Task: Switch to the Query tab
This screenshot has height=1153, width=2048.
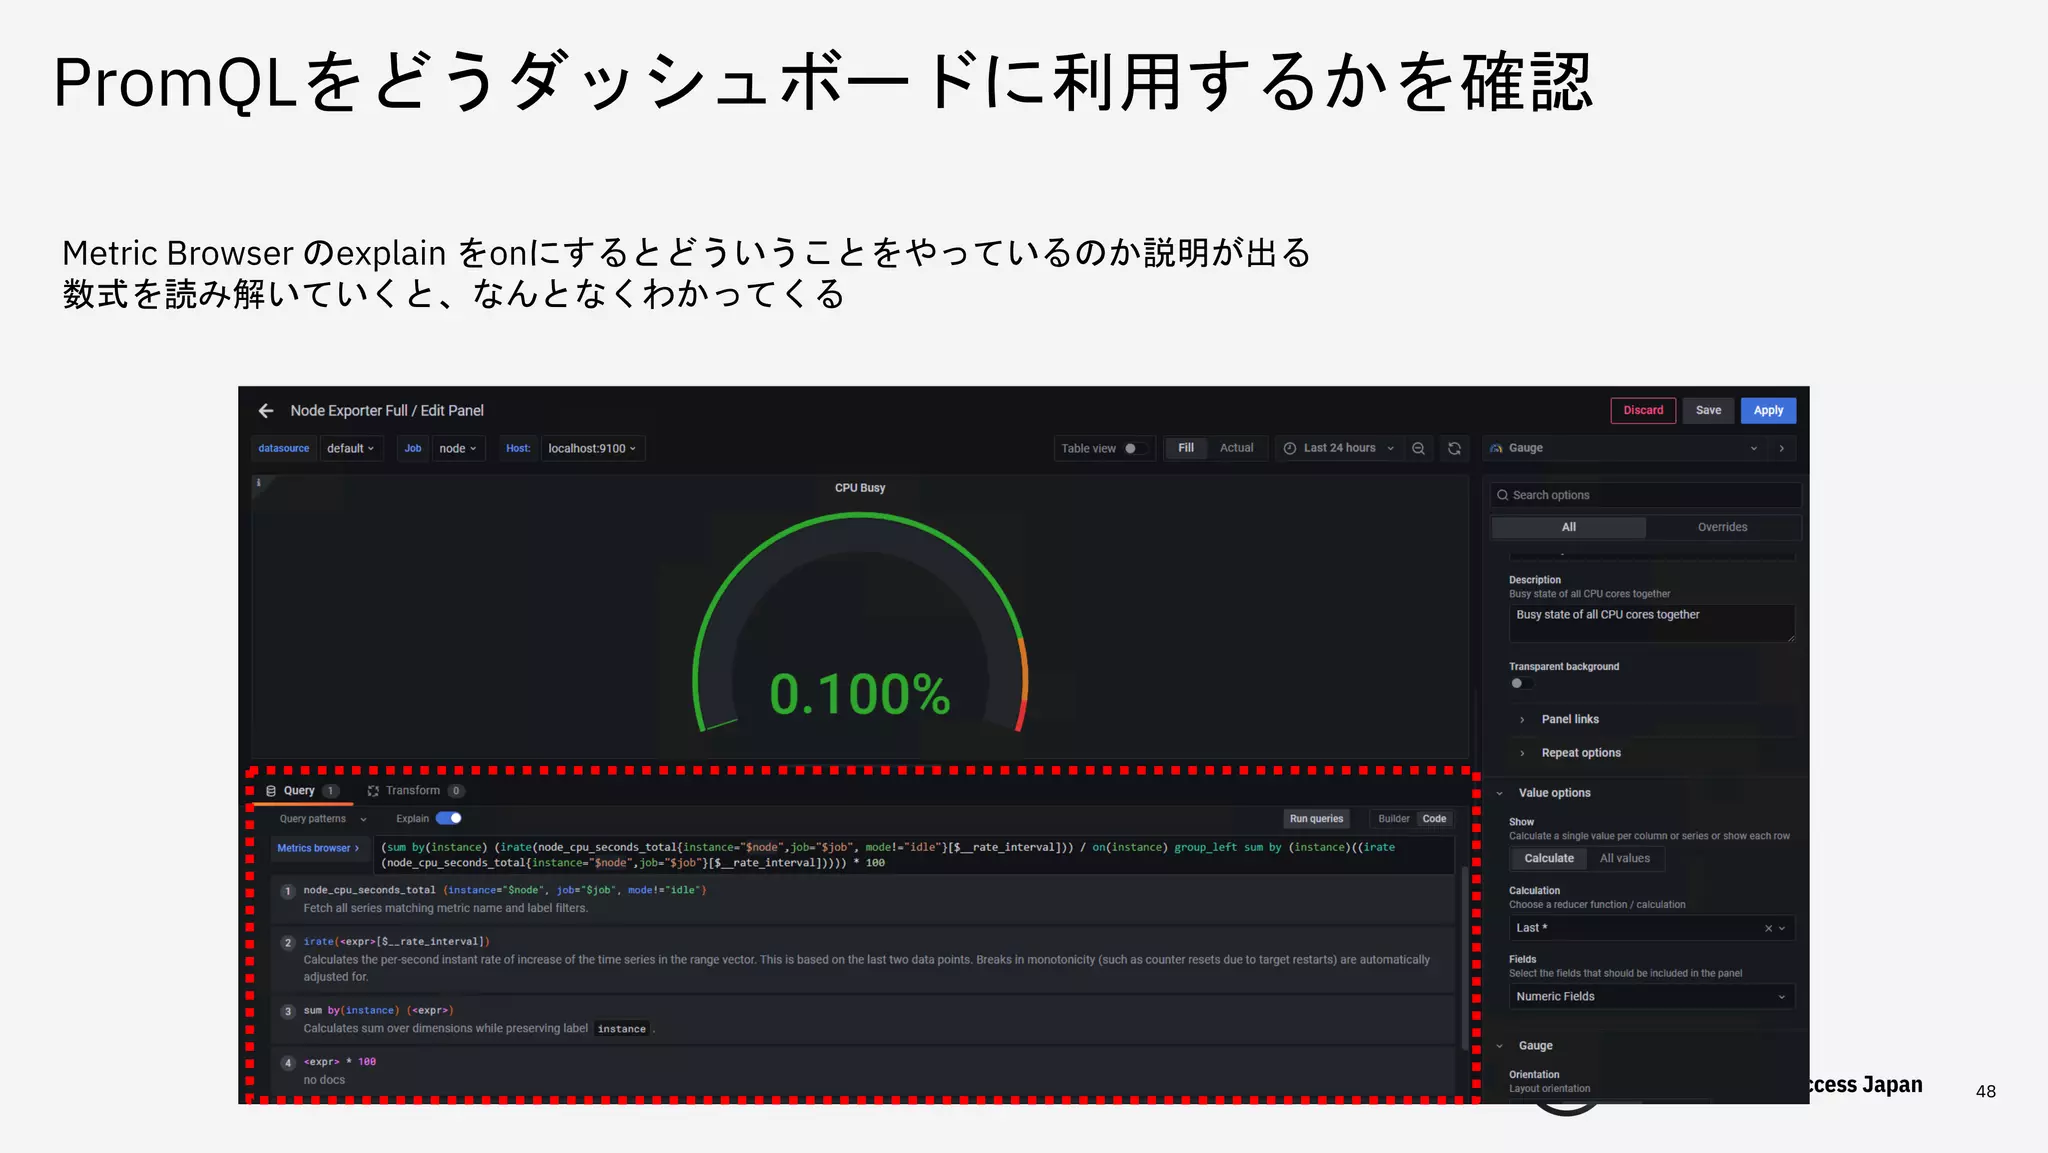Action: [301, 791]
